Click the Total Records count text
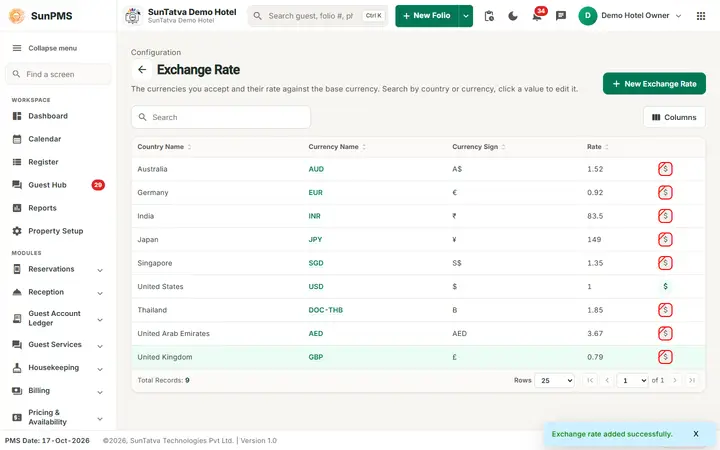Viewport: 720px width, 450px height. [x=163, y=380]
